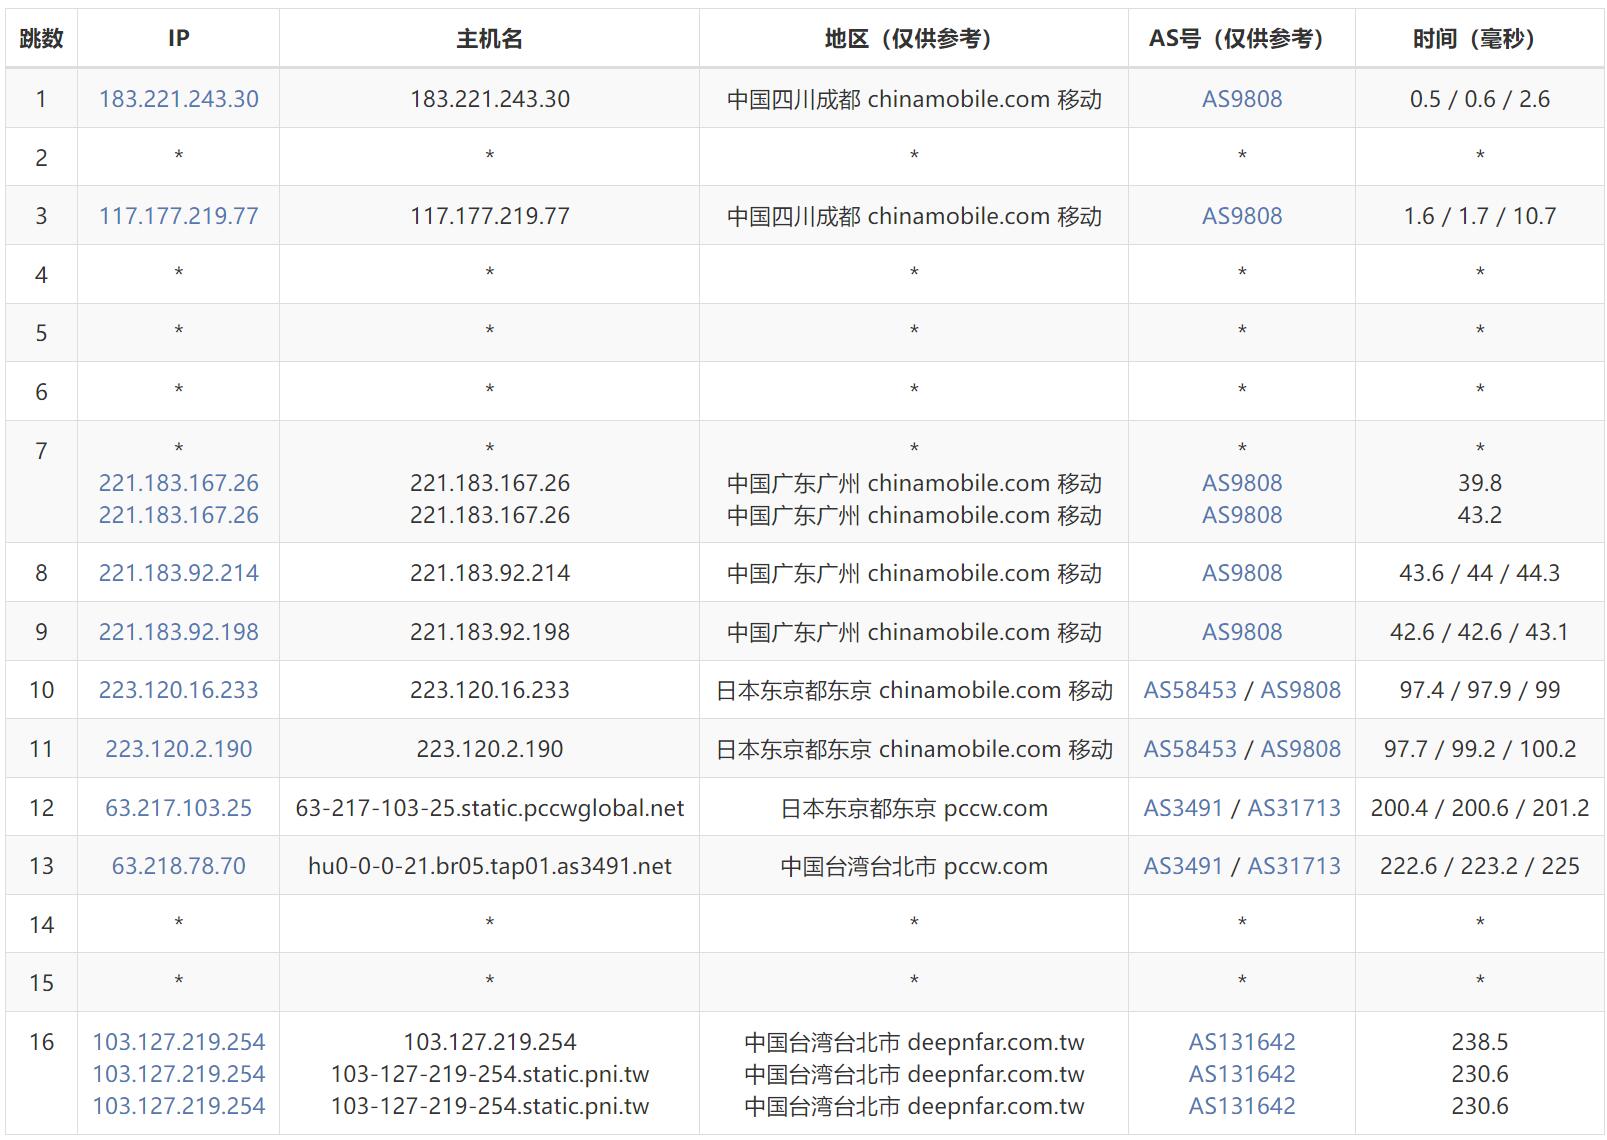1607x1140 pixels.
Task: Click AS31713 link in hop 12 row
Action: [x=1294, y=808]
